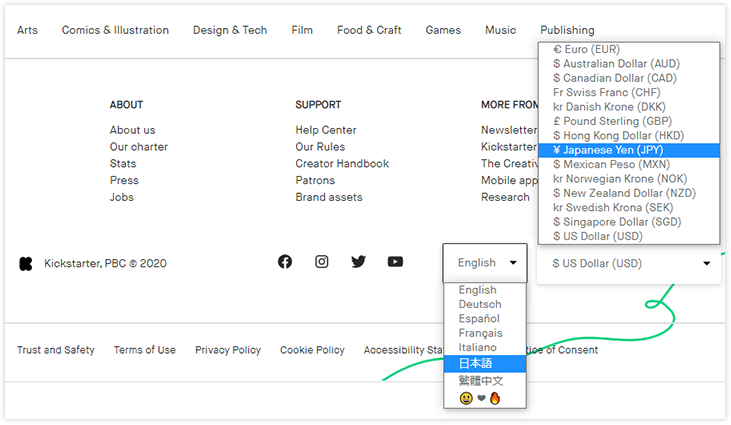Image resolution: width=731 pixels, height=425 pixels.
Task: Go to Design & Tech category
Action: (230, 30)
